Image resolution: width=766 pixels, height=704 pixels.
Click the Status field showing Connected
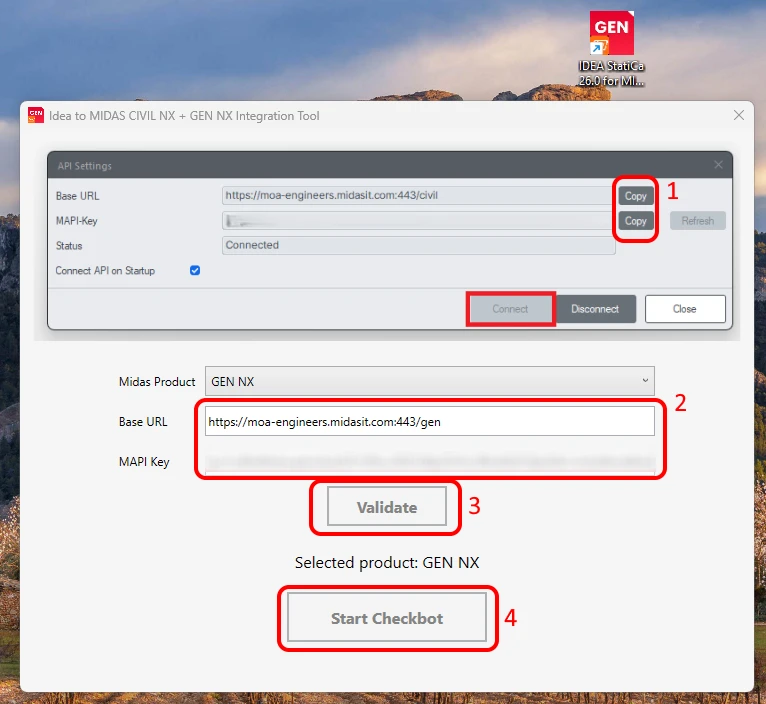pyautogui.click(x=419, y=245)
